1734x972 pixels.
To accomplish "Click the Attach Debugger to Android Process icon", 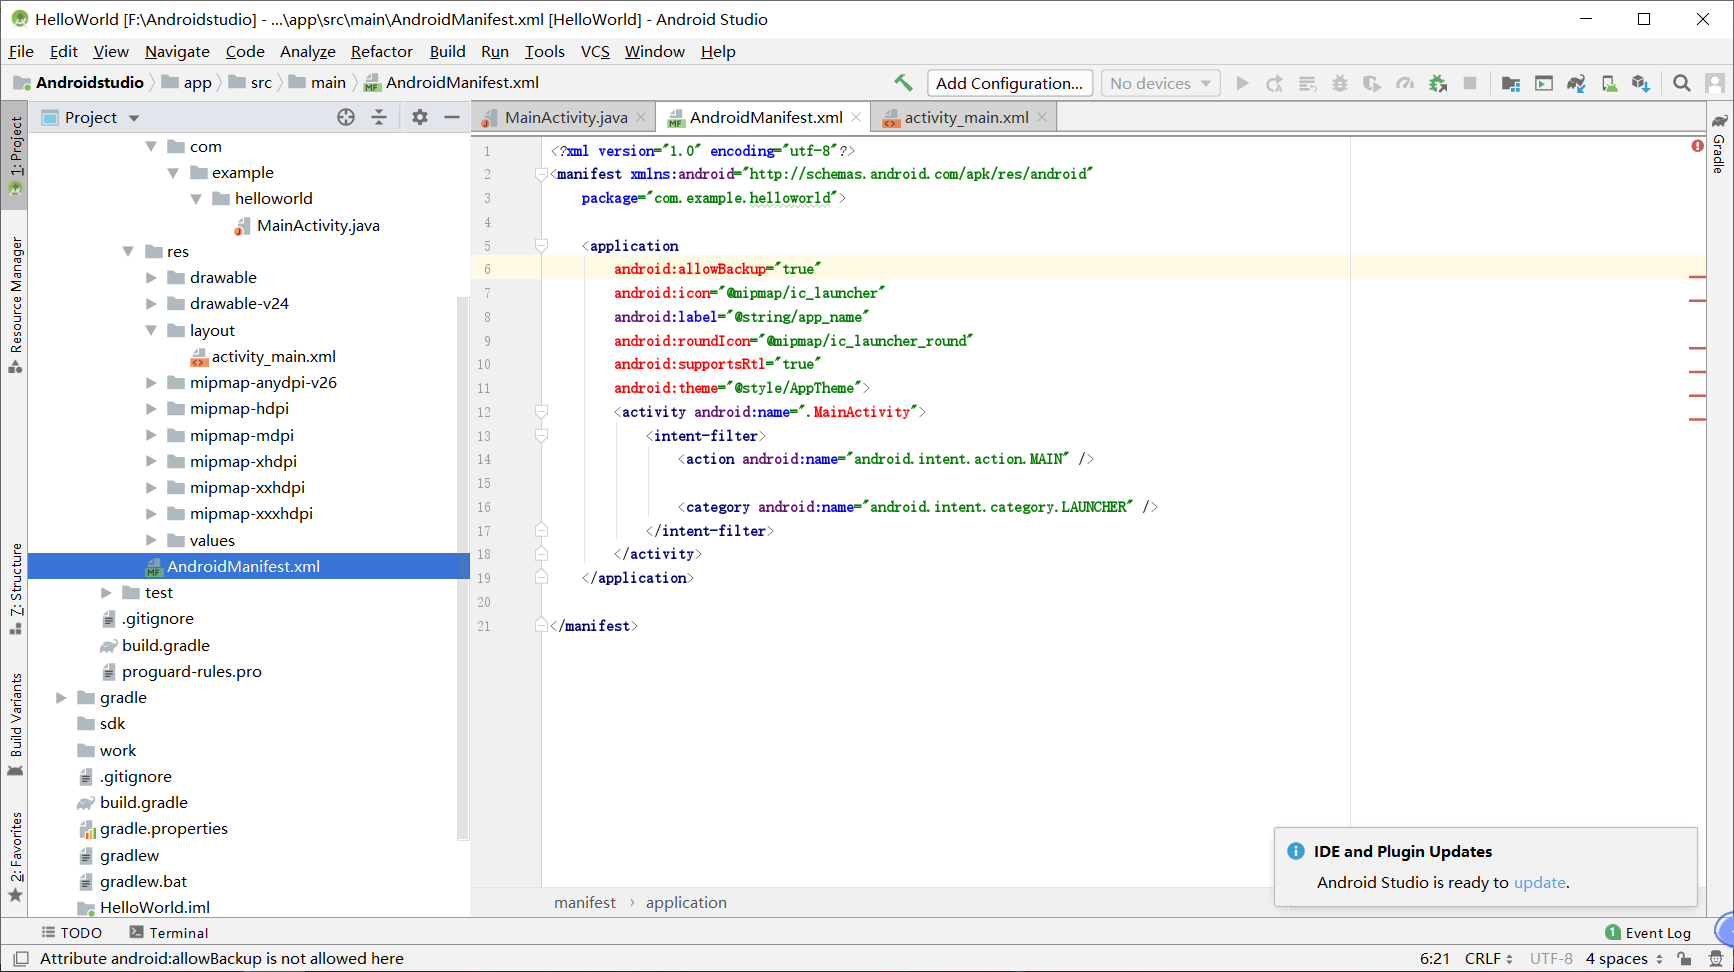I will (x=1438, y=83).
